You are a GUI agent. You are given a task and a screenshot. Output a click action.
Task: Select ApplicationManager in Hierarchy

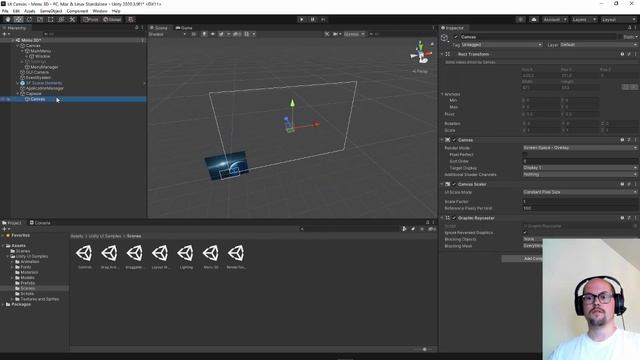44,88
